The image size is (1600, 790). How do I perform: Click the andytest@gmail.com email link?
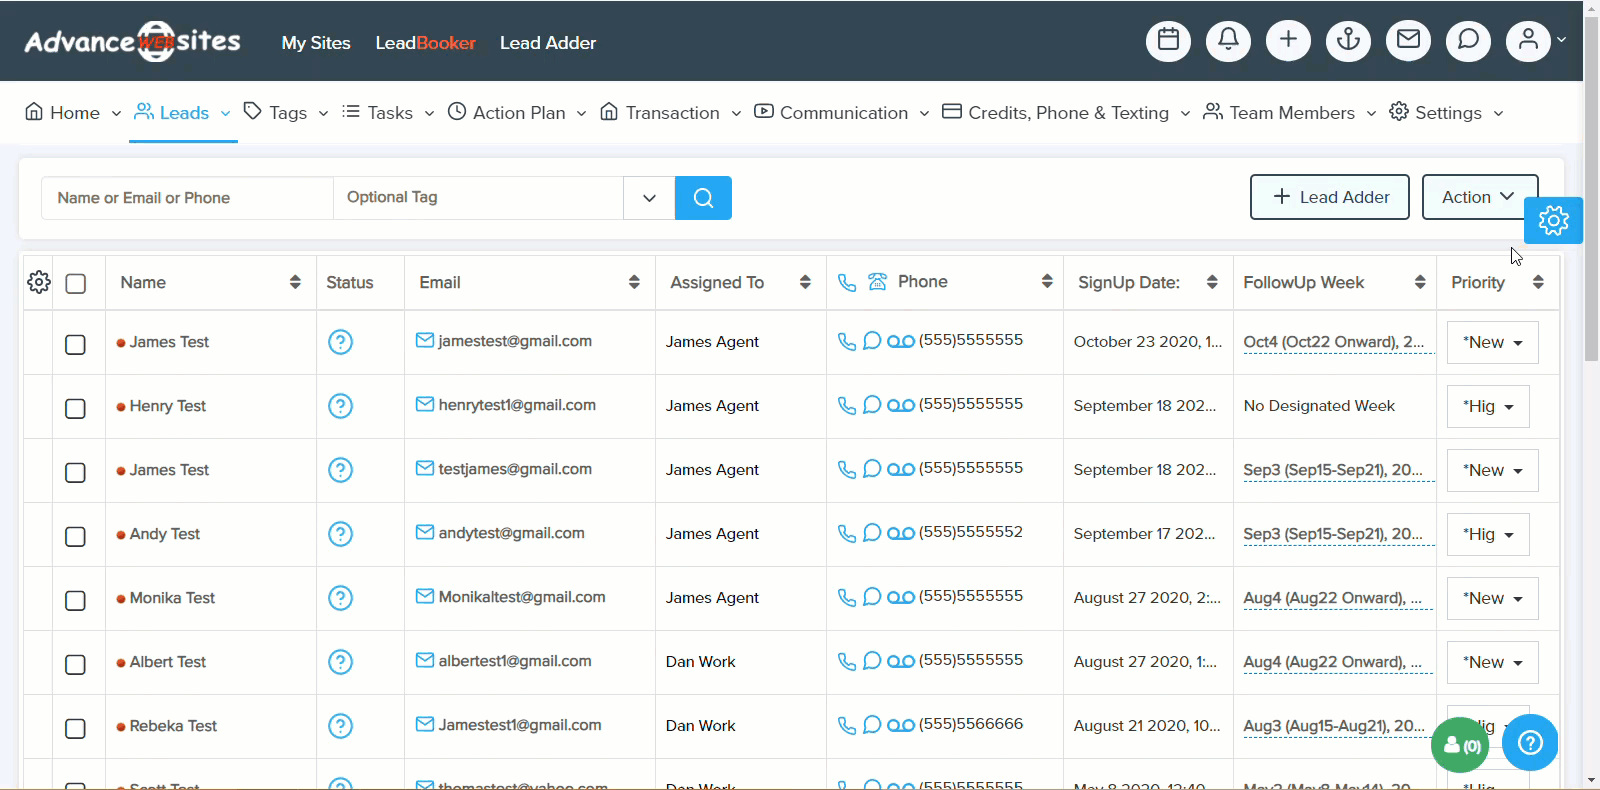511,533
